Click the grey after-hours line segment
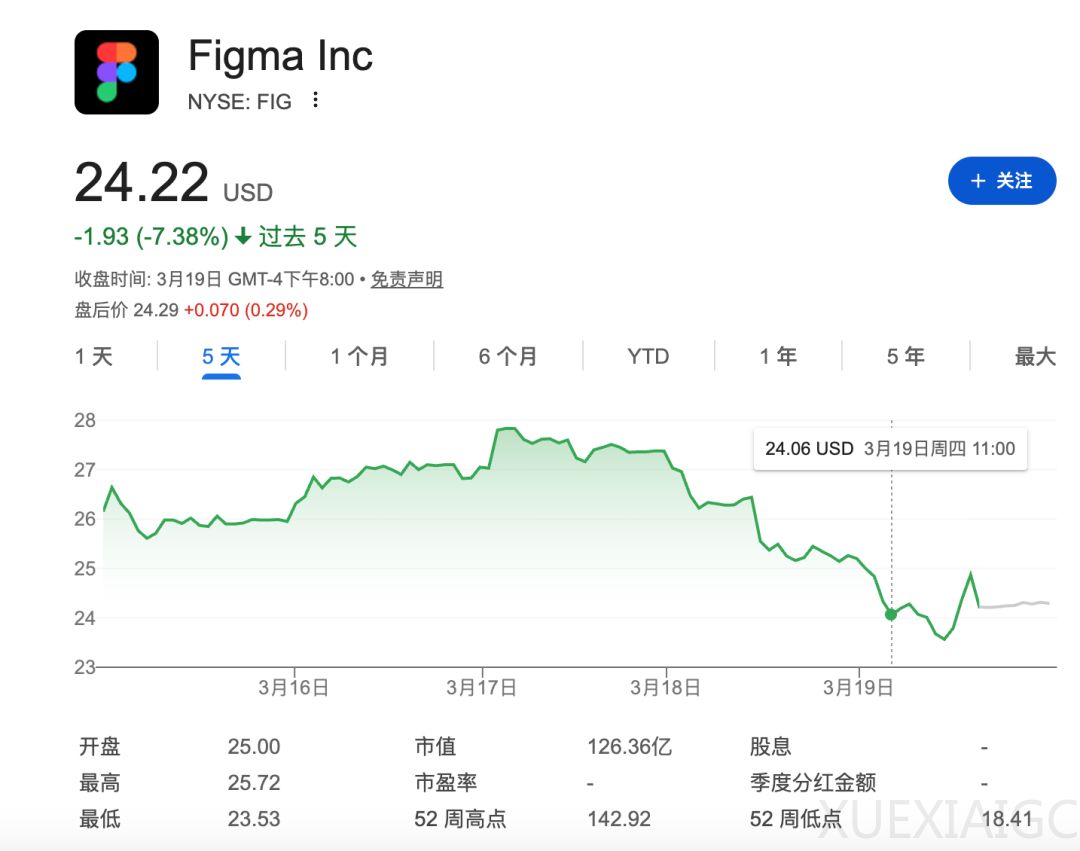 click(x=1015, y=605)
